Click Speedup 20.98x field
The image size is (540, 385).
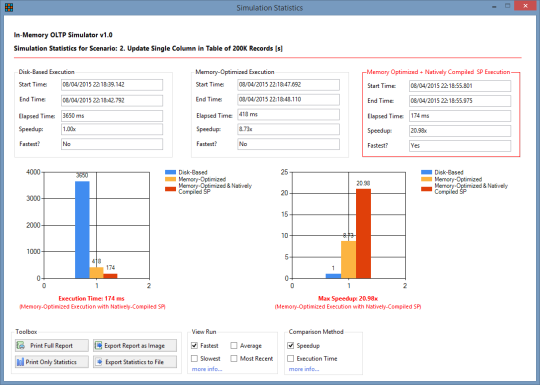tap(460, 131)
